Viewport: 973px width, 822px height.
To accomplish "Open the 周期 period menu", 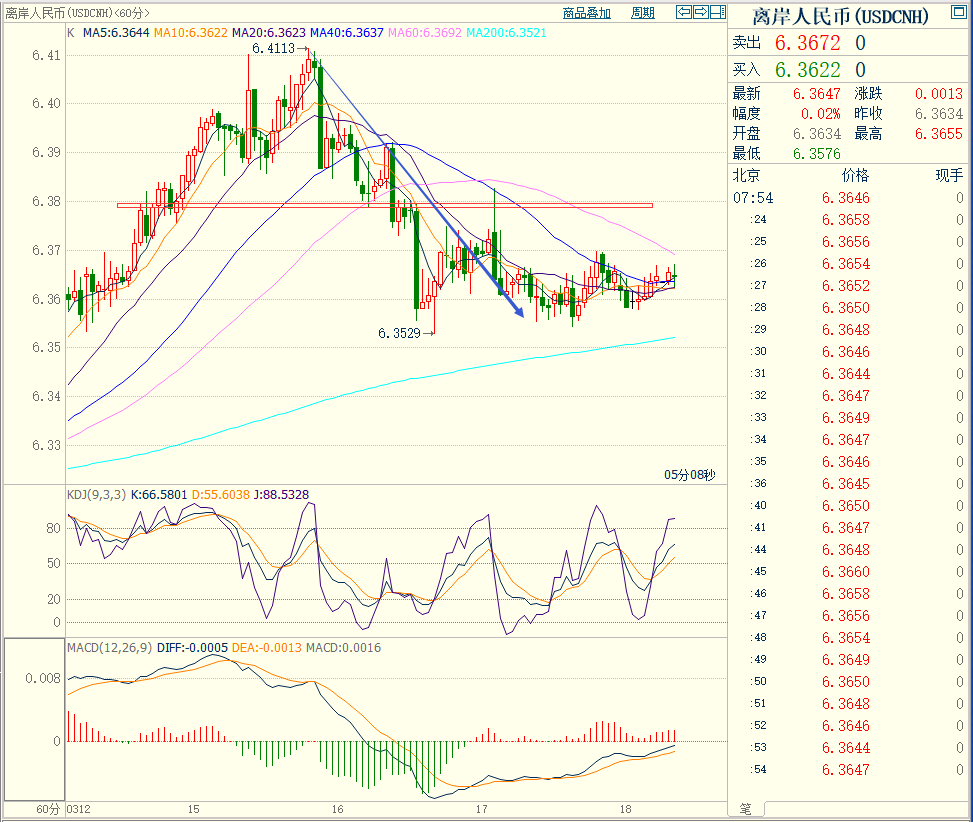I will tap(643, 13).
